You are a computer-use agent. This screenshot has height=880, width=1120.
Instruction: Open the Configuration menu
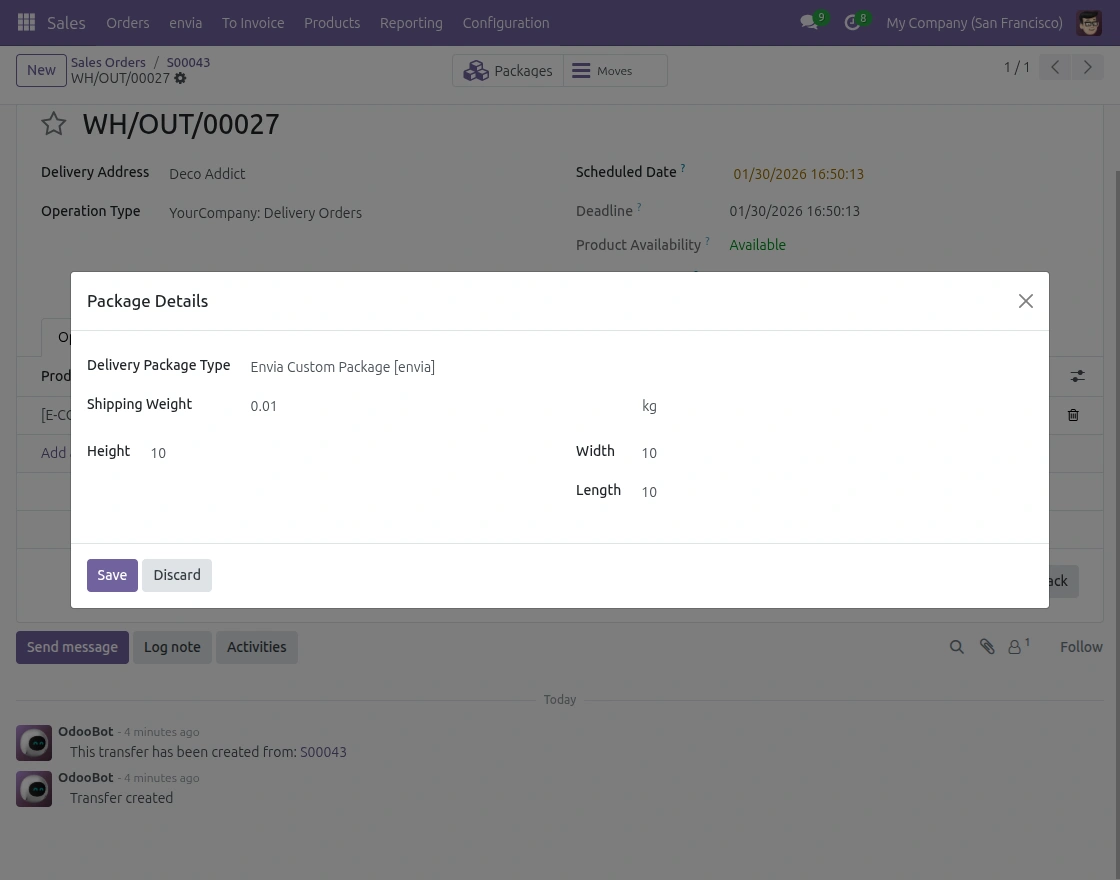point(506,22)
